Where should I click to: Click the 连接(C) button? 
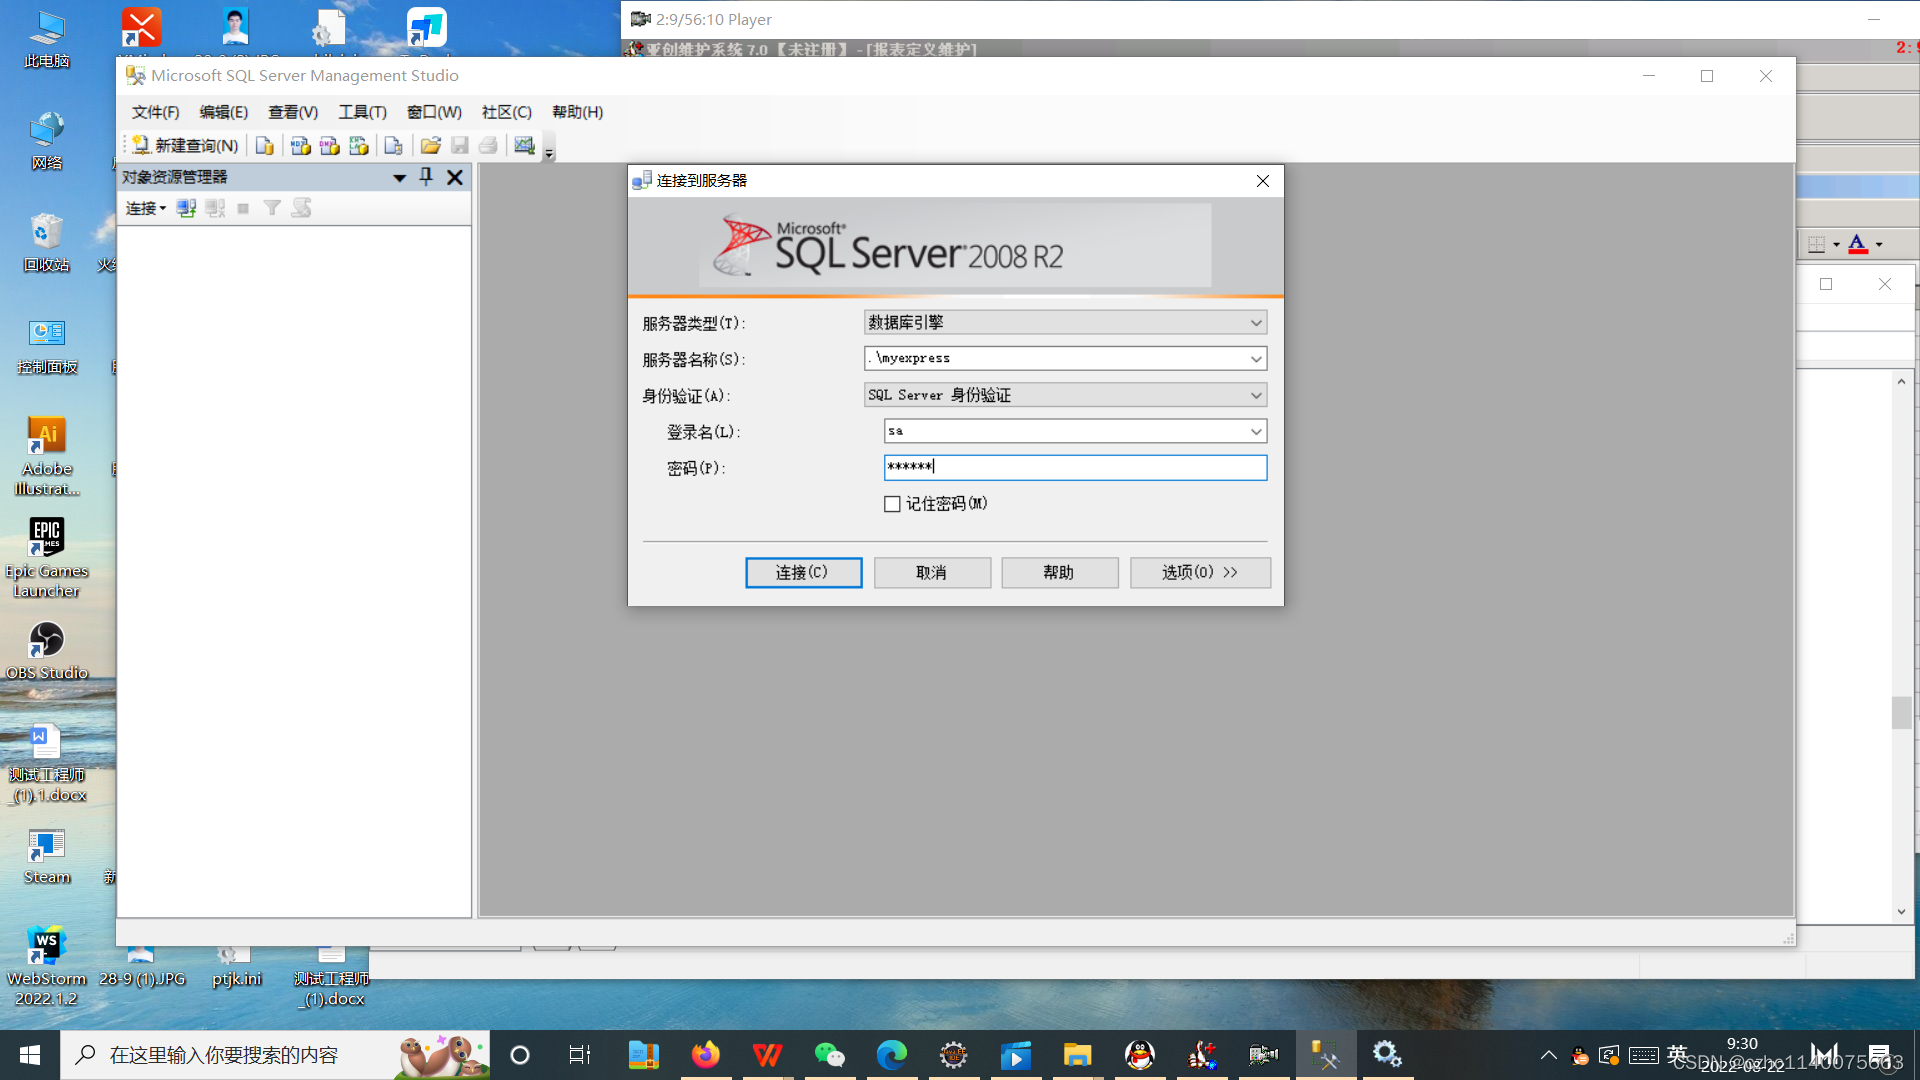[x=803, y=573]
